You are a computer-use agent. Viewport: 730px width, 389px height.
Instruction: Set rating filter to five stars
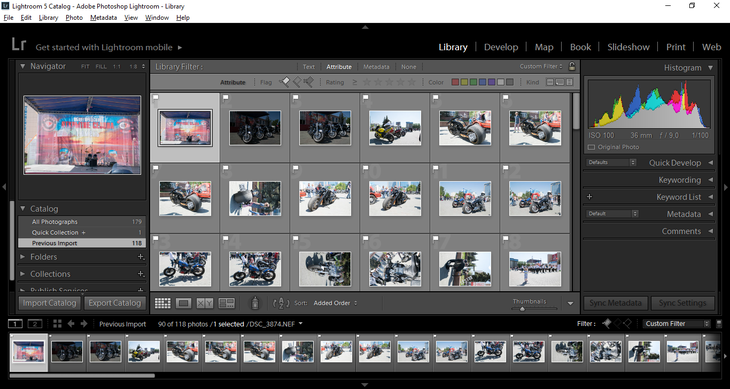(x=411, y=82)
